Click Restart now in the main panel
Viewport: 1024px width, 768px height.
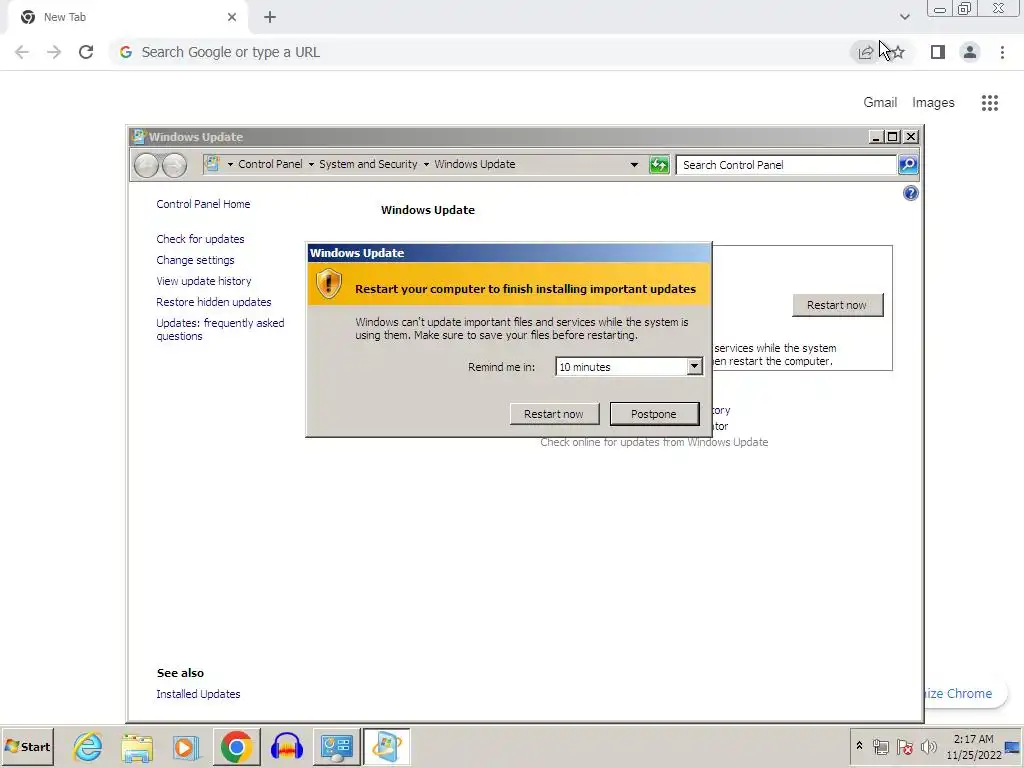point(837,305)
